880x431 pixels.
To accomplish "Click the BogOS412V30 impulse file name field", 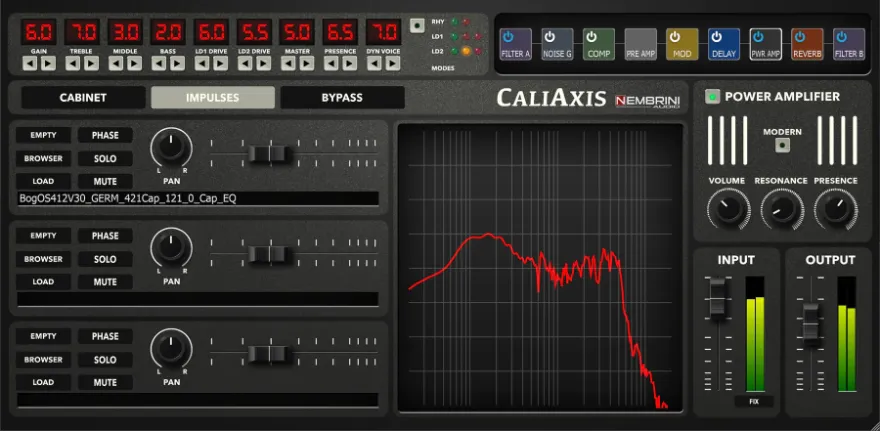I will point(198,199).
